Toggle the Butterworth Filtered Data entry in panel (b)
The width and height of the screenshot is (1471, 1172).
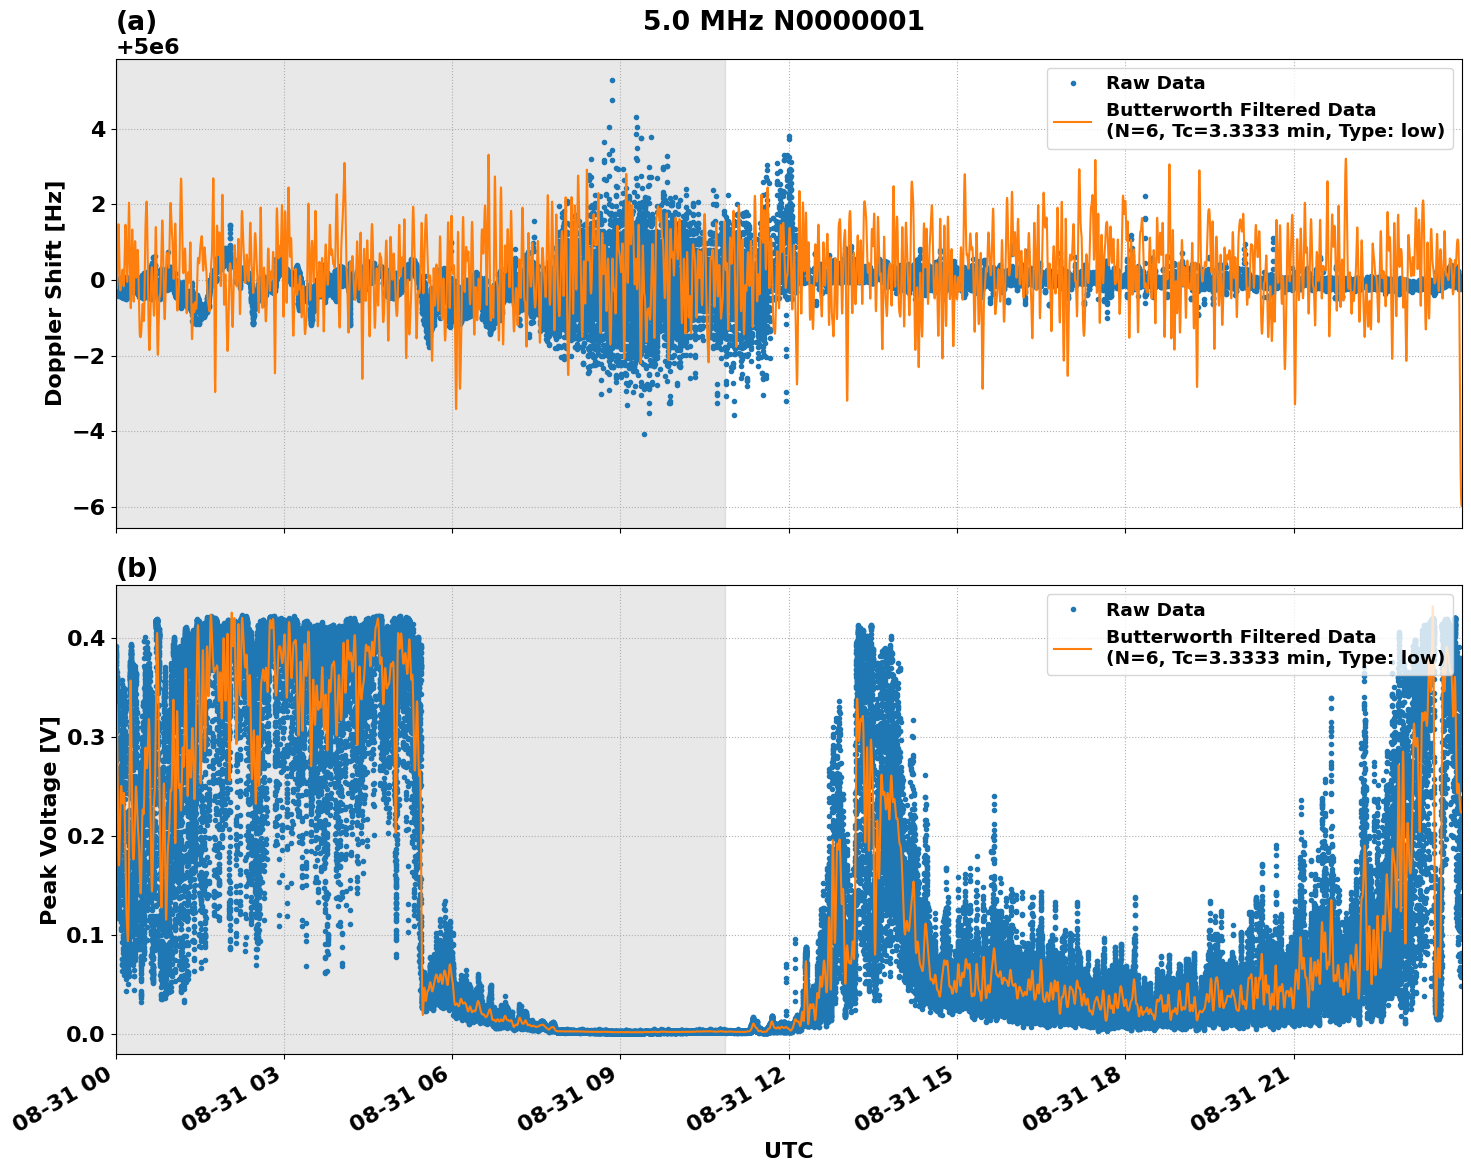pyautogui.click(x=1240, y=634)
